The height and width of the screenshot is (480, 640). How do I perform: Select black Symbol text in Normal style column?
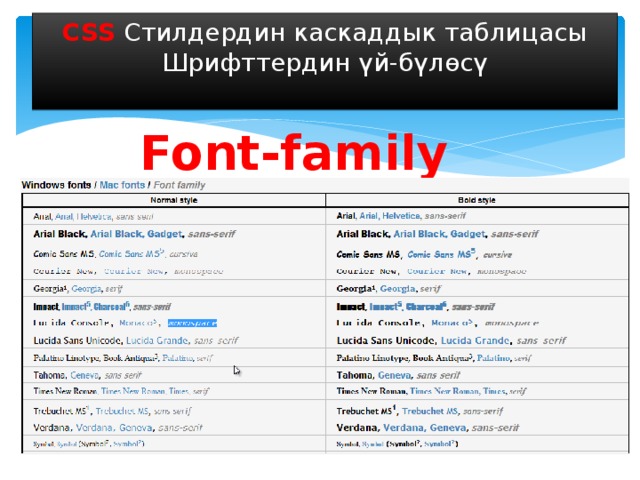pos(44,444)
